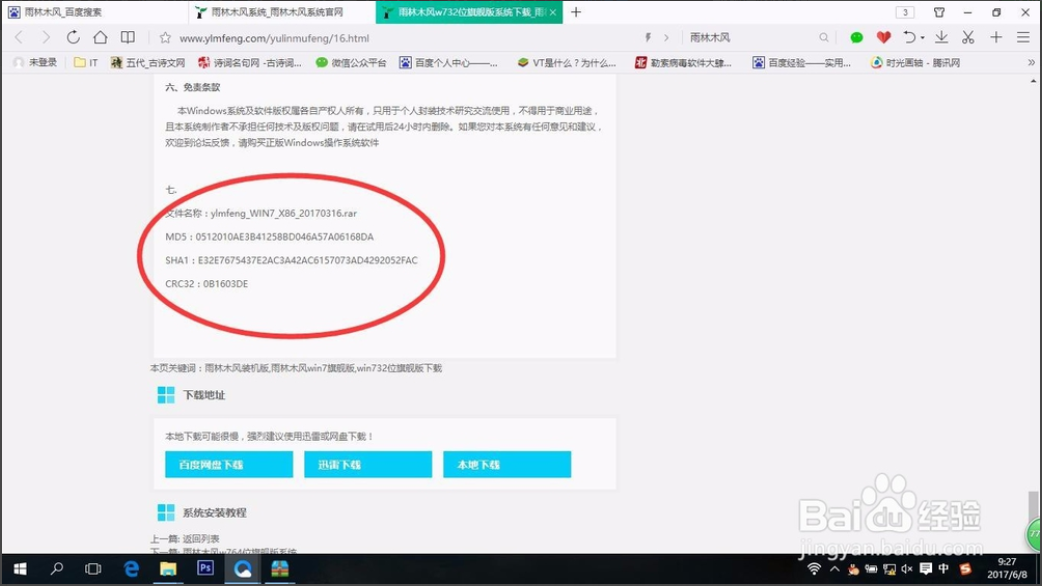
Task: Click the CRC32 value 0B1603DE
Action: click(225, 284)
